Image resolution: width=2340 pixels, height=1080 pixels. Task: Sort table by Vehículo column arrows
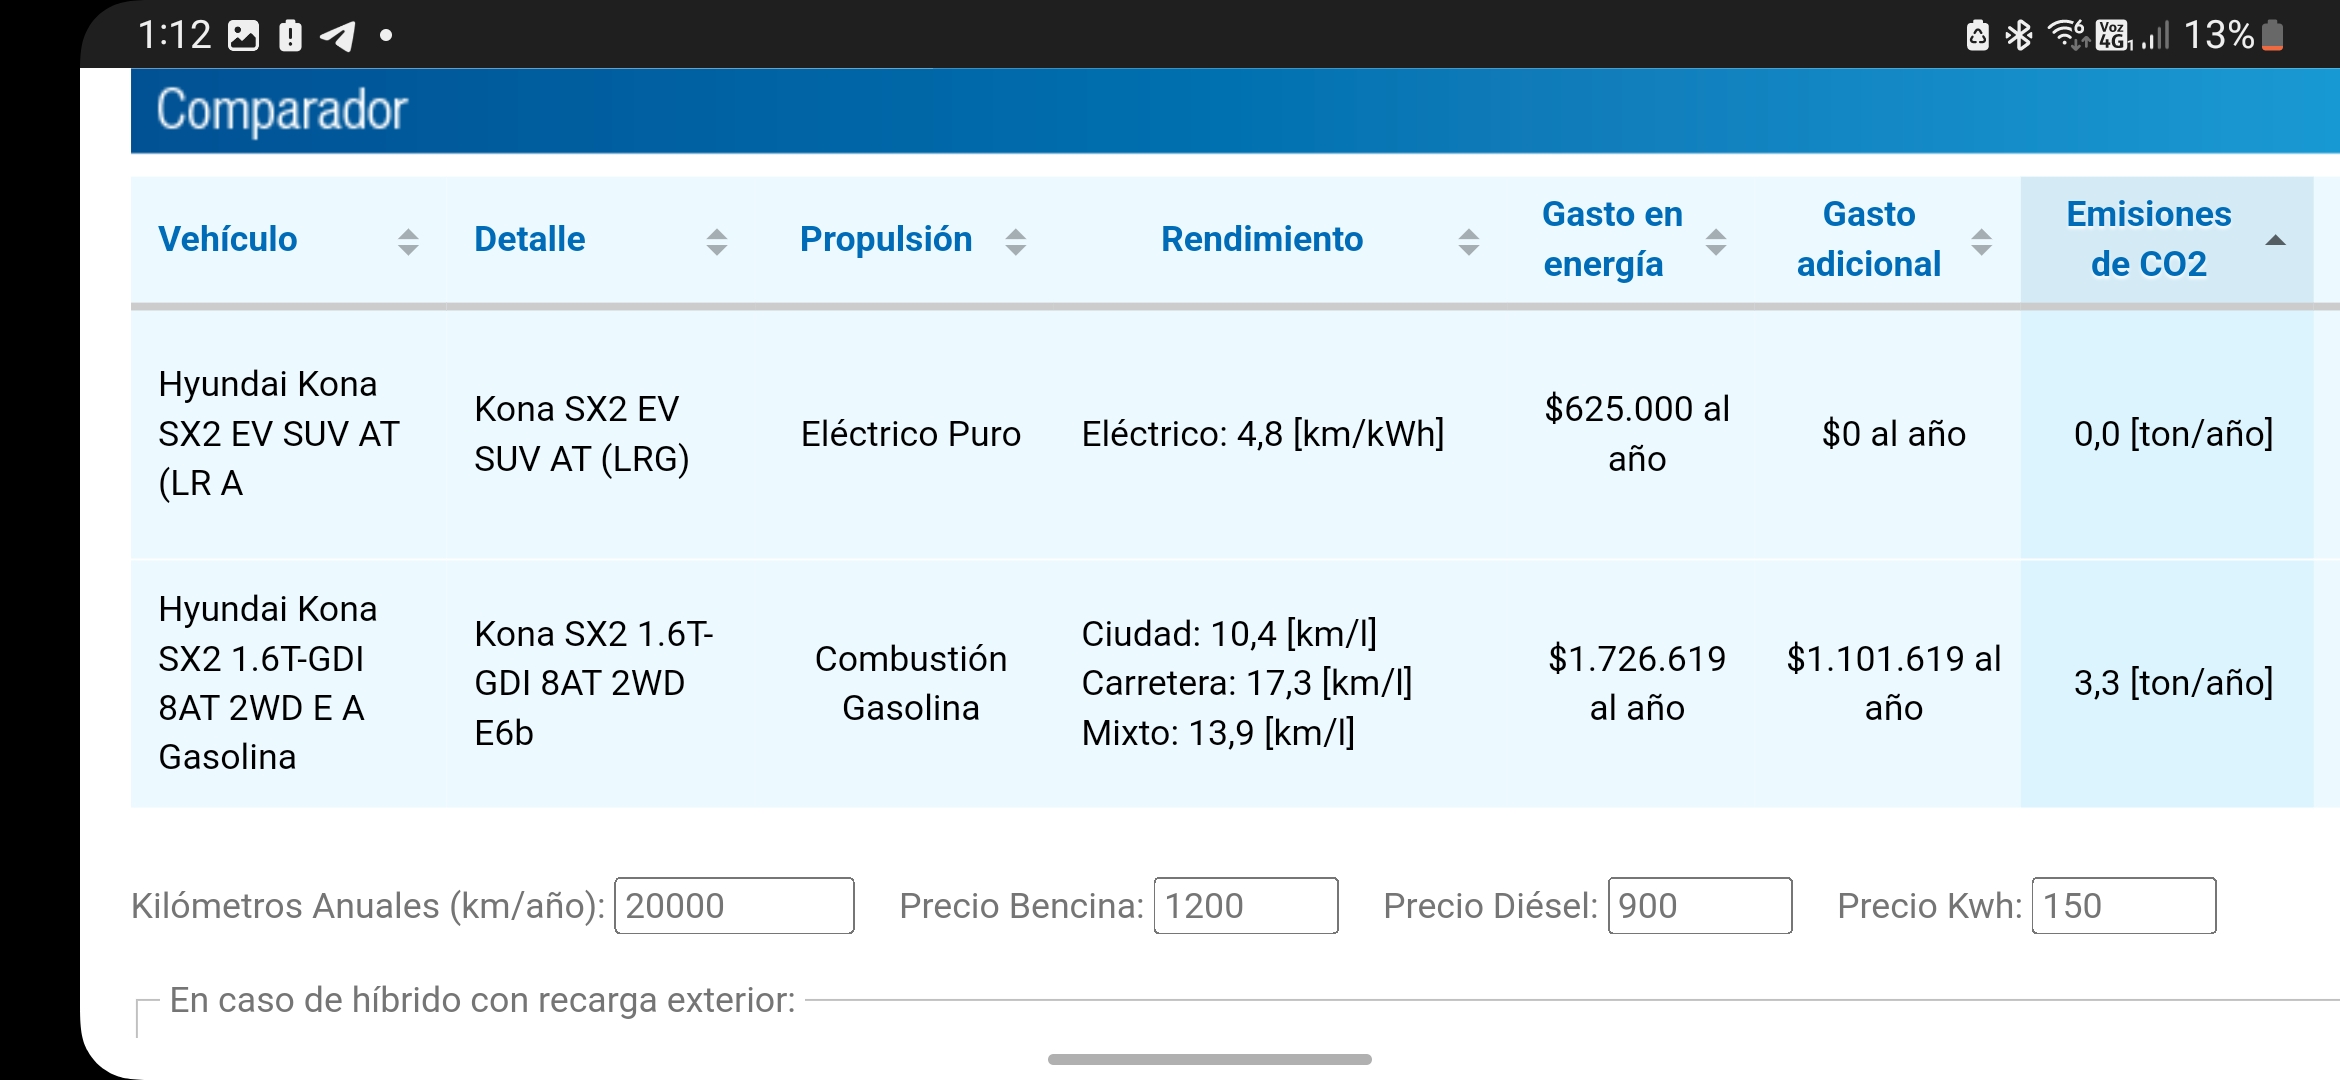408,241
